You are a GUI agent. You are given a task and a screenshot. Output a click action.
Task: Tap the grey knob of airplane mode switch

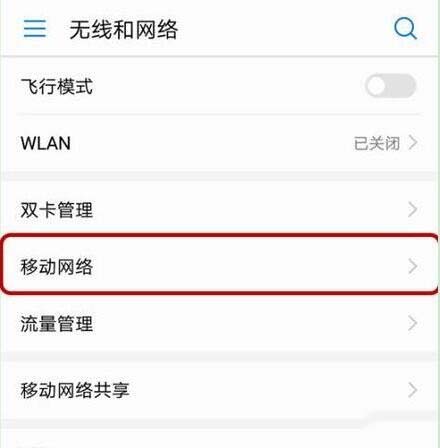point(376,86)
